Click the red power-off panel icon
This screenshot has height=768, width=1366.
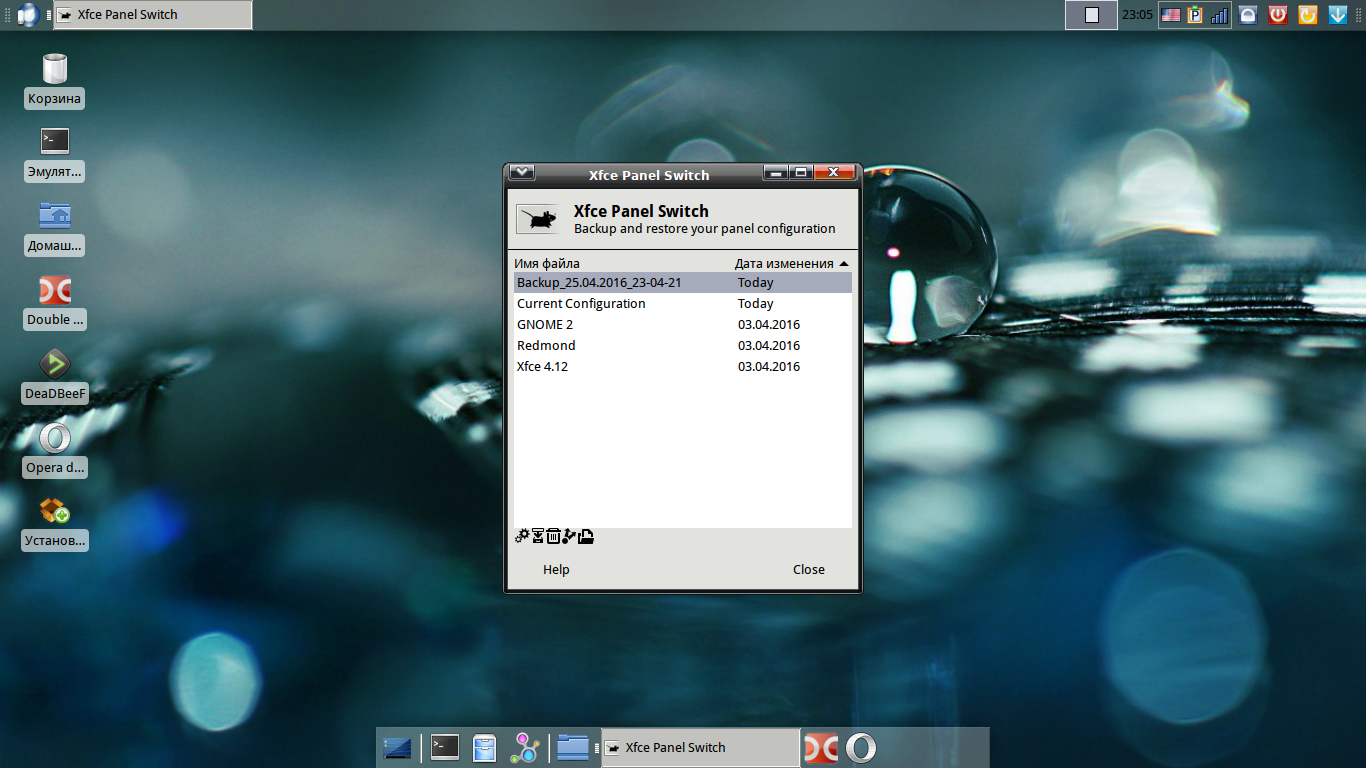tap(1277, 15)
